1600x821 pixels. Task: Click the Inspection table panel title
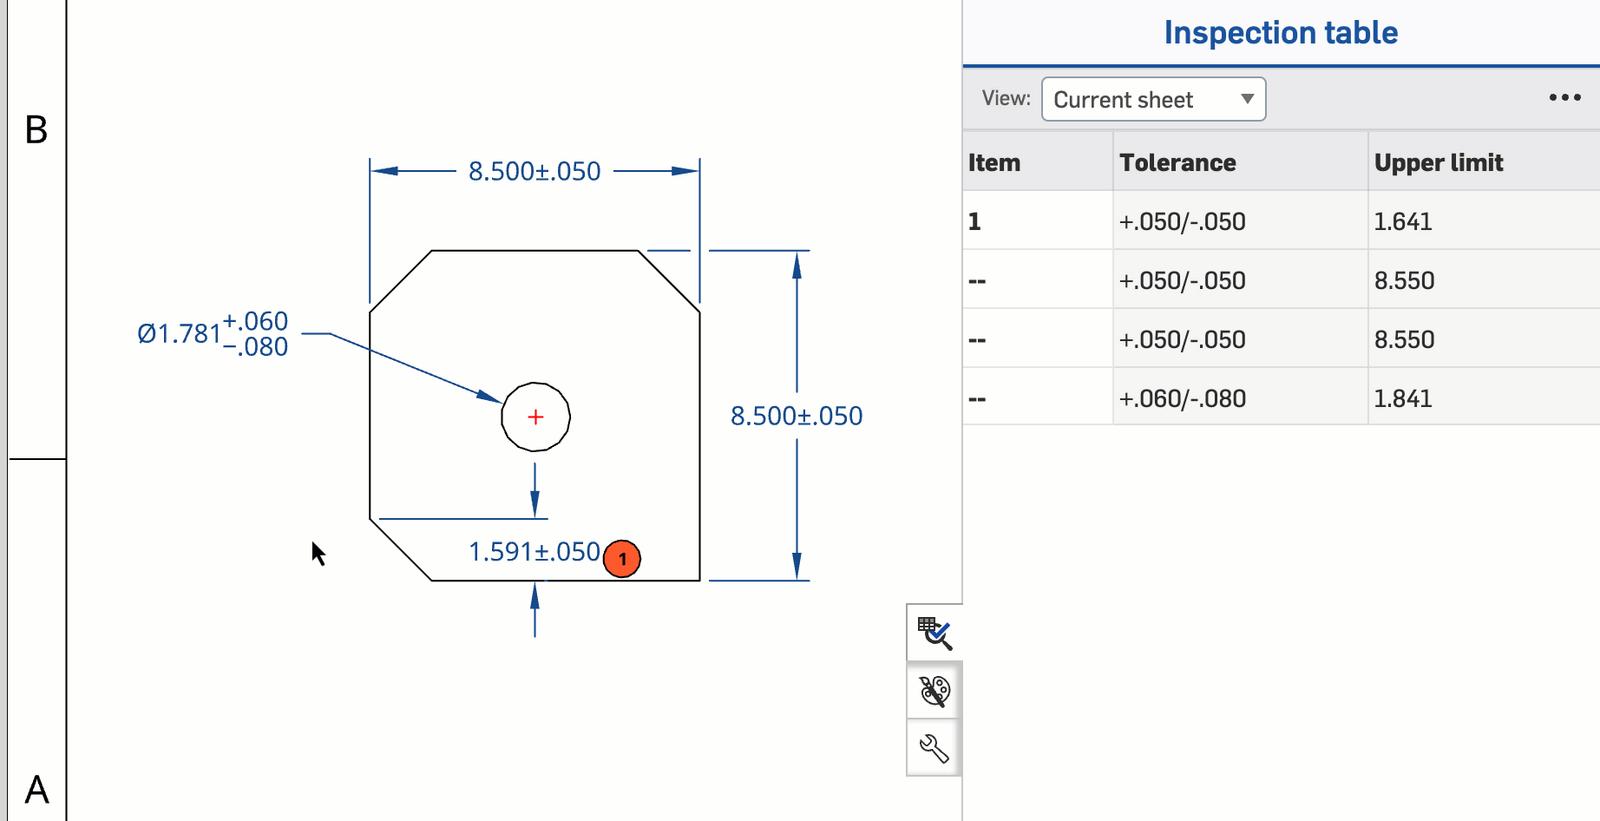point(1280,33)
